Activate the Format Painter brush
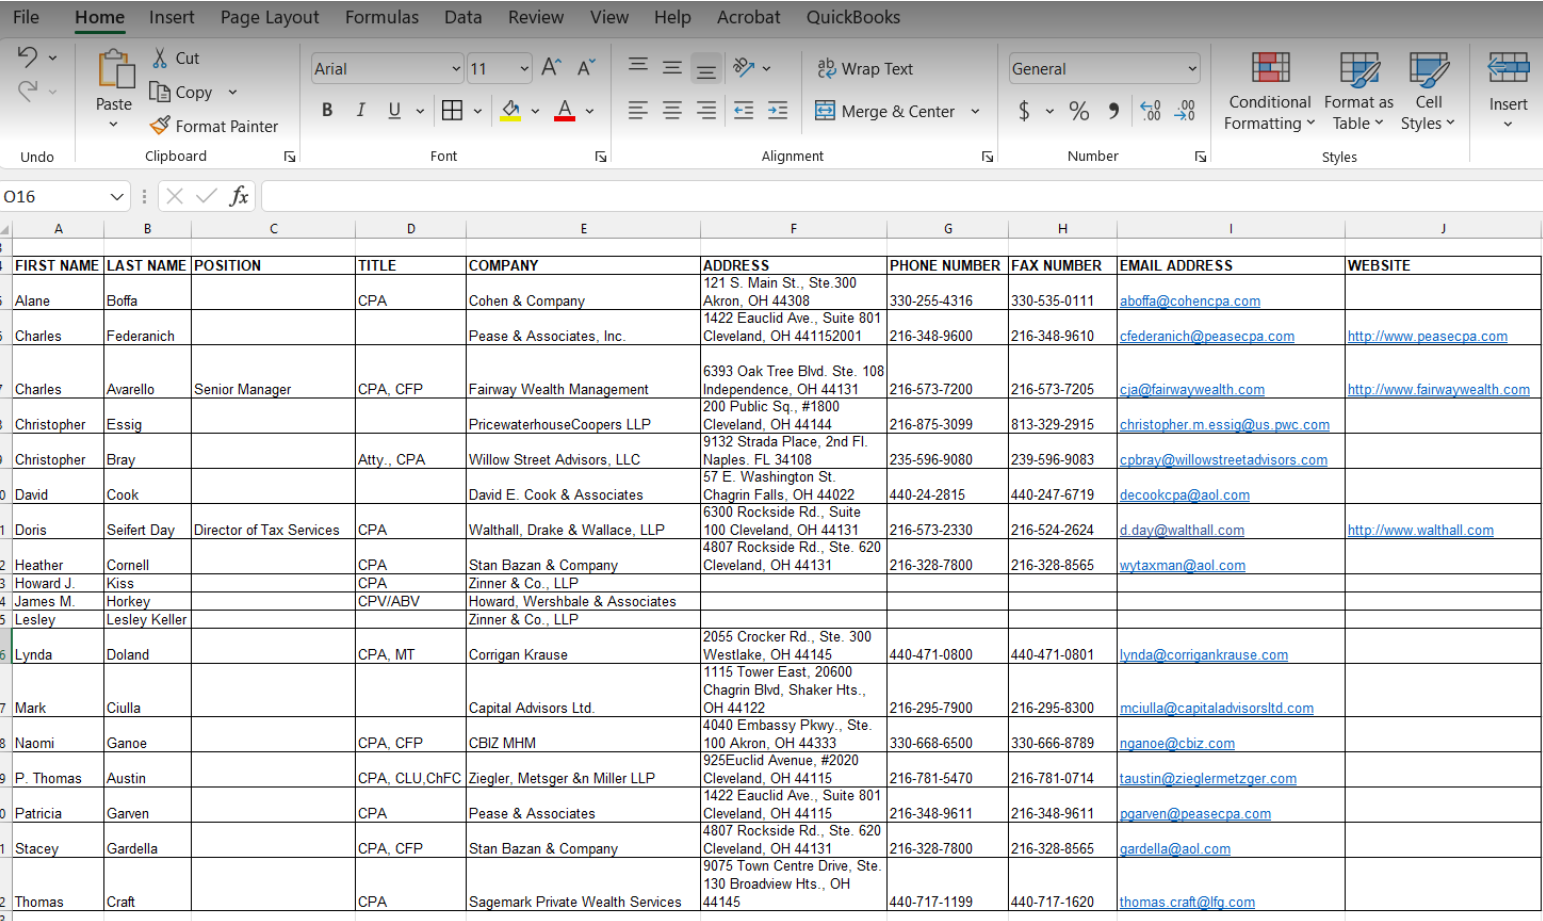Screen dimensions: 1543x921 coord(160,126)
